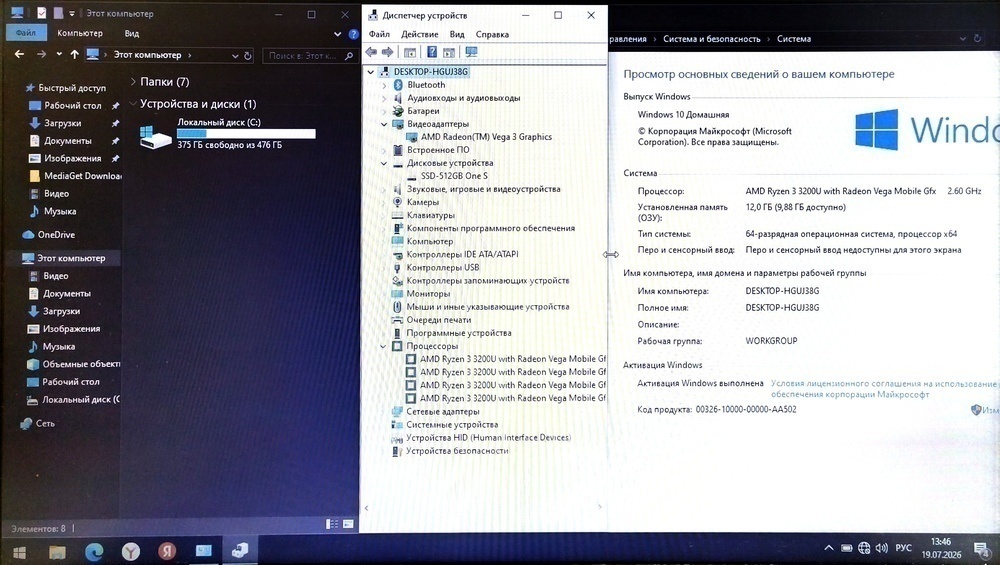Click the Up arrow in Explorer navigation bar
Viewport: 1000px width, 565px height.
(75, 55)
